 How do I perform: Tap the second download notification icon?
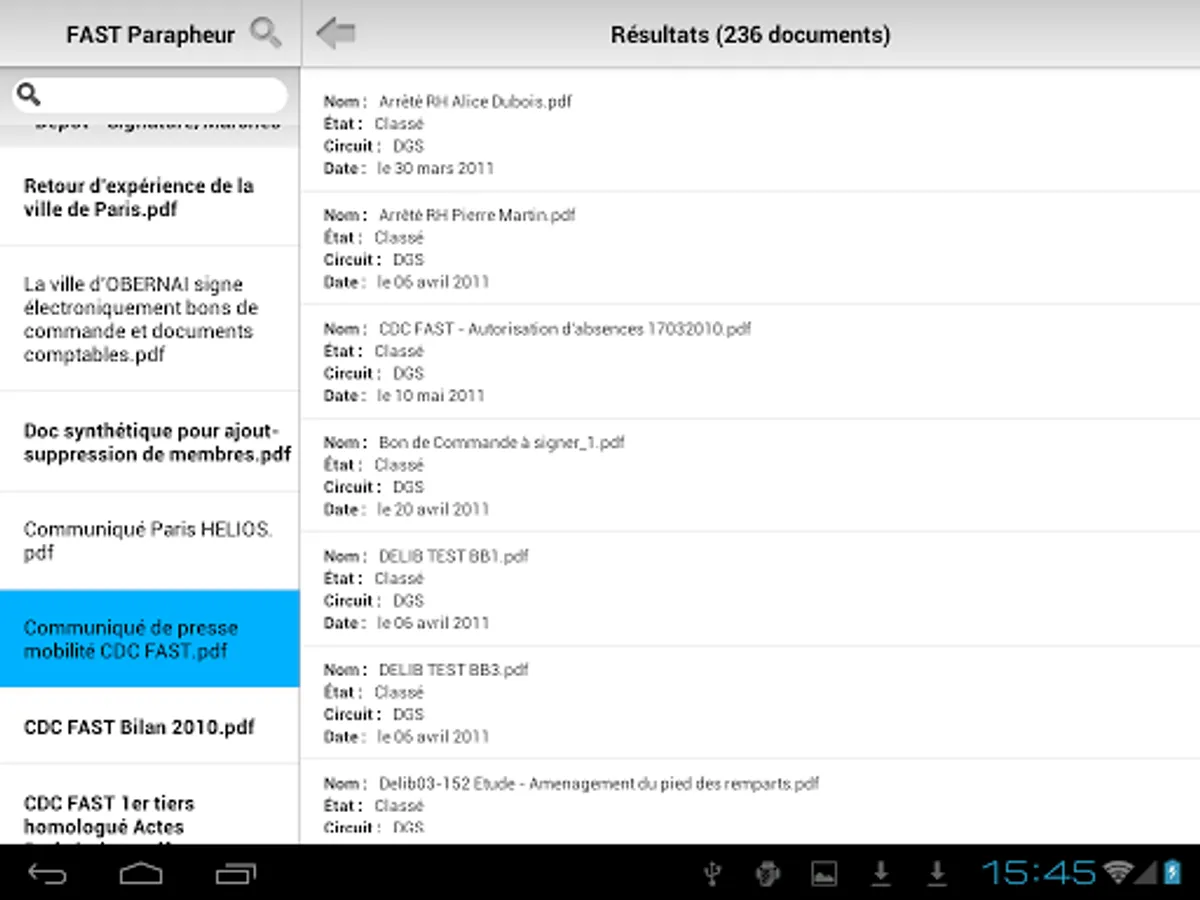pos(937,874)
